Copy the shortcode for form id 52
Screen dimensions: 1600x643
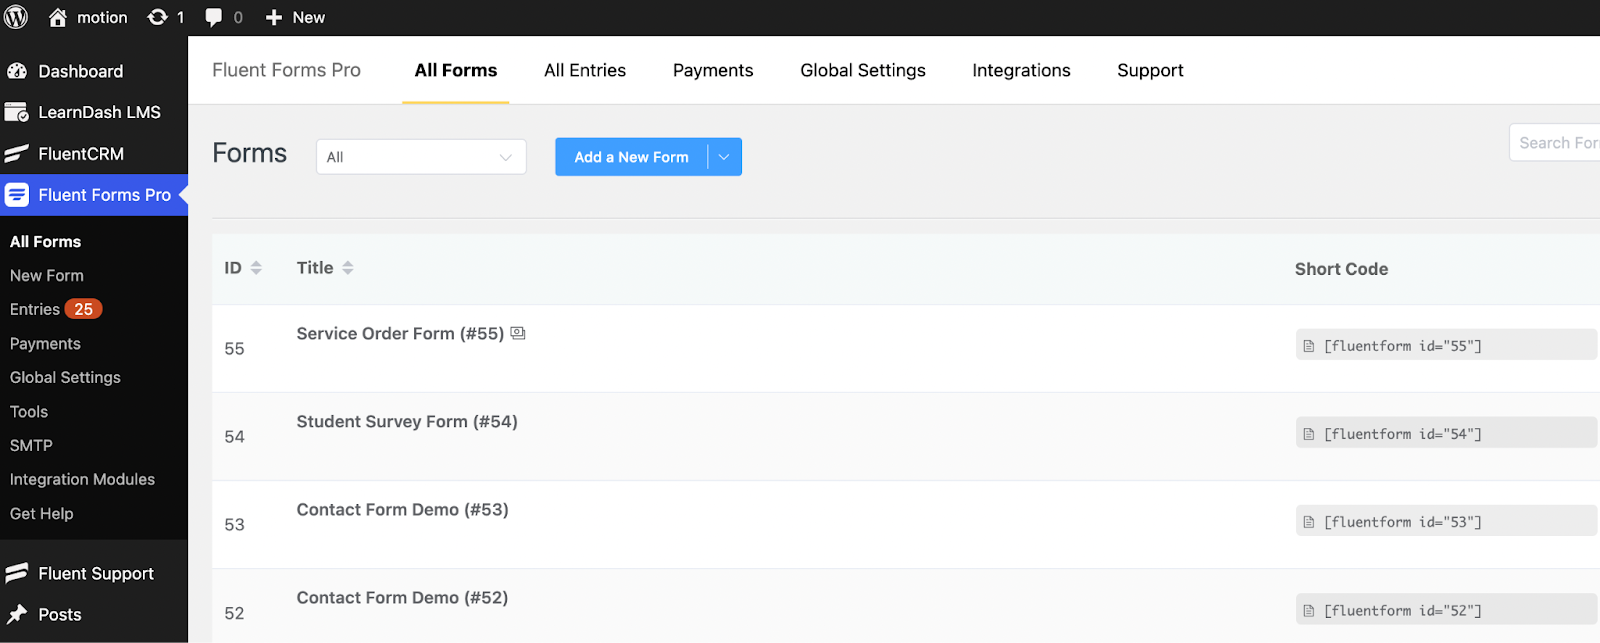[x=1446, y=610]
